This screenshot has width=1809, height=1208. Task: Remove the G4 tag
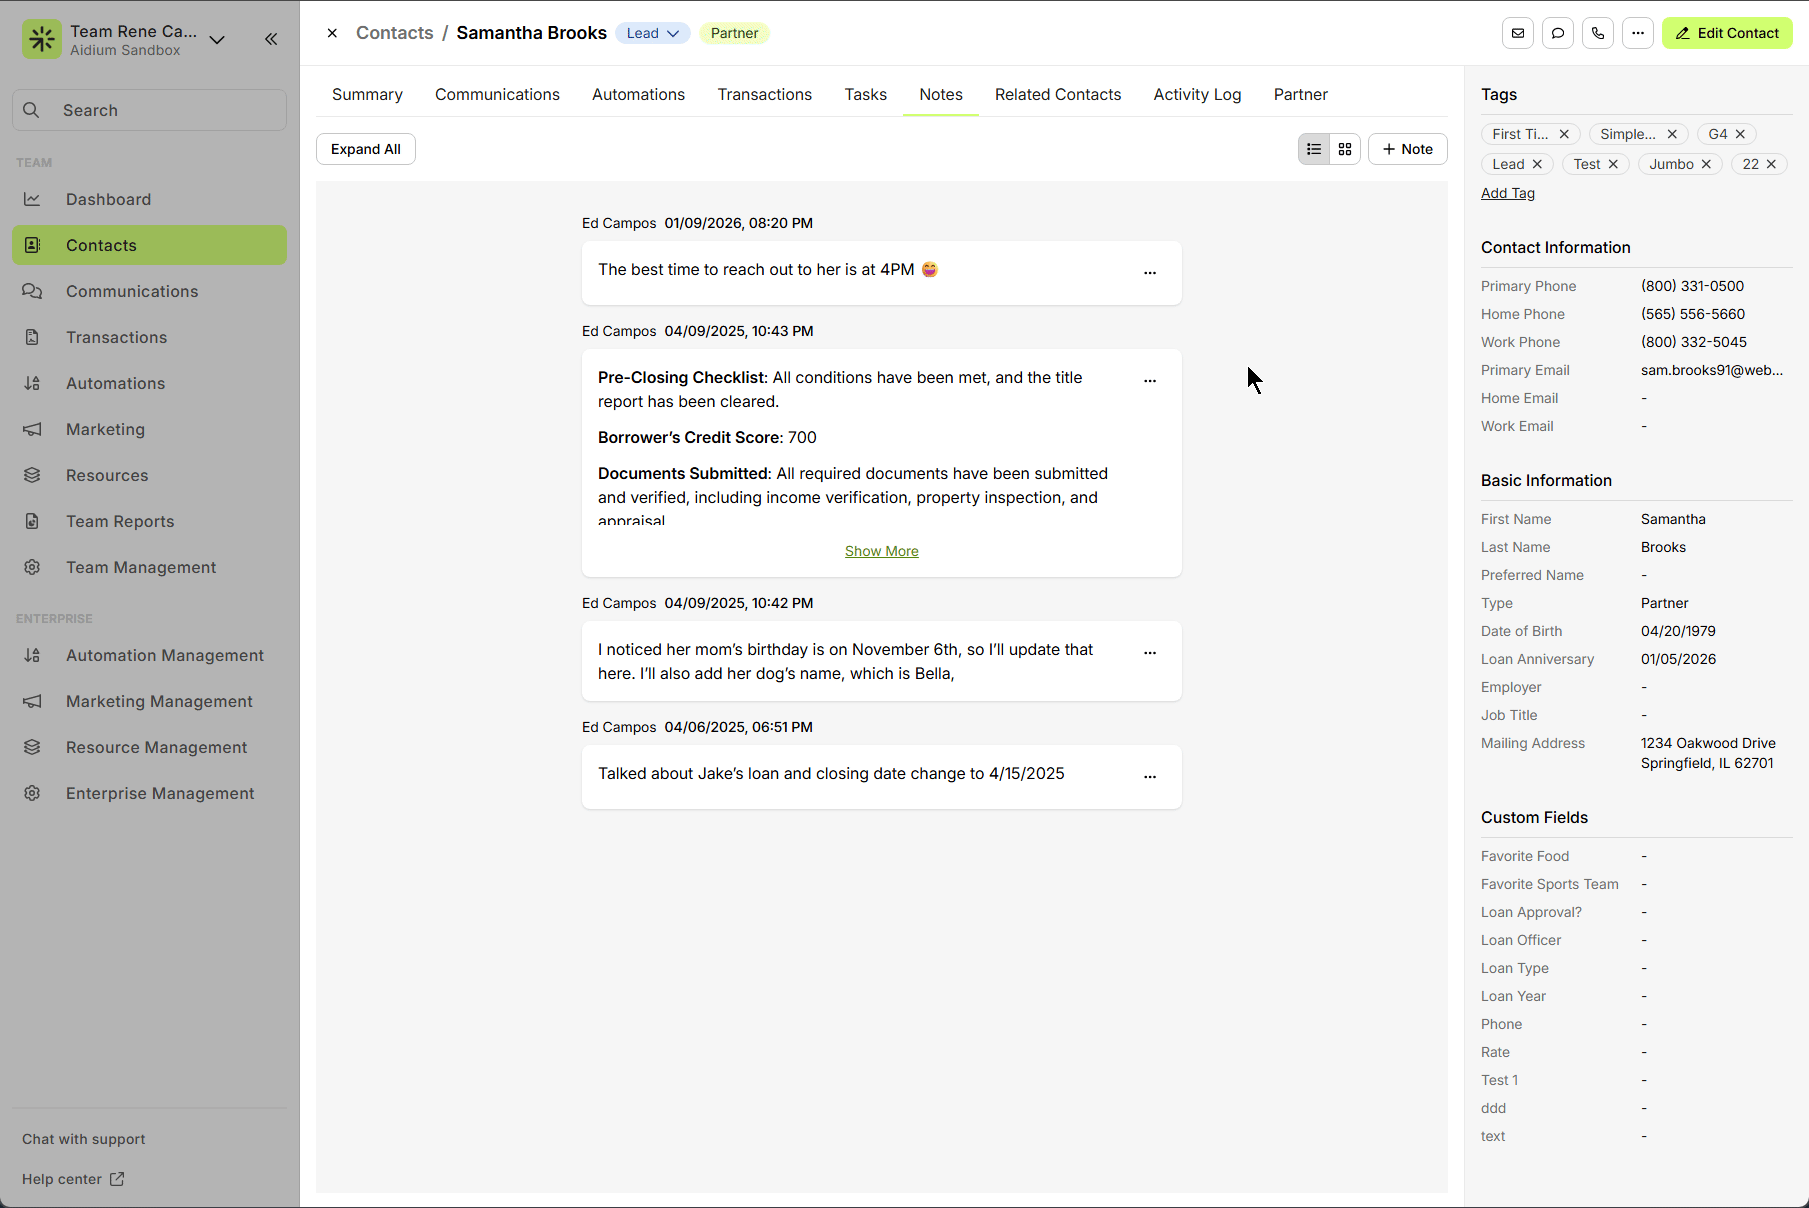(x=1740, y=134)
